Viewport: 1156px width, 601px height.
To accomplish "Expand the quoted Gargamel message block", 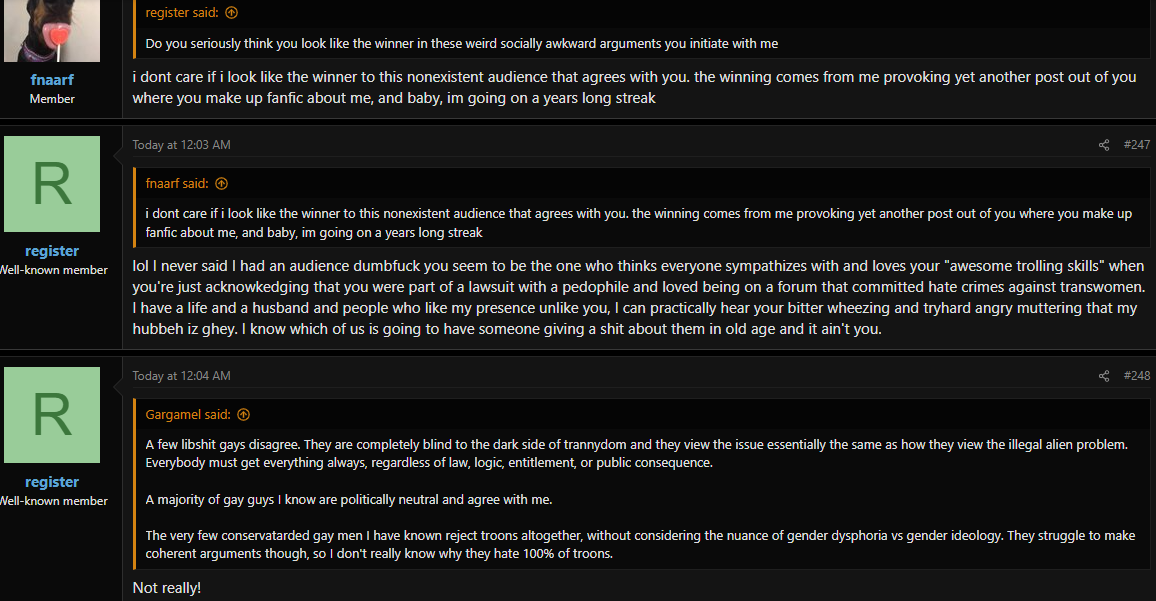I will click(642, 498).
